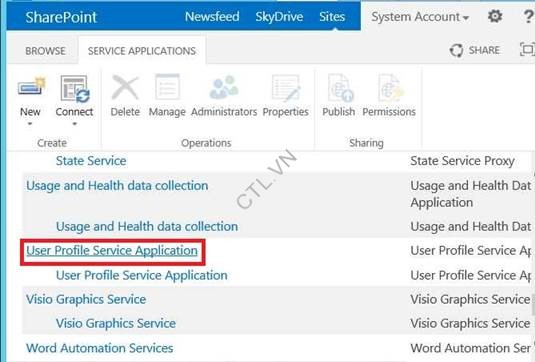Viewport: 535px width, 362px height.
Task: Select the Service Applications tab
Action: [x=142, y=51]
